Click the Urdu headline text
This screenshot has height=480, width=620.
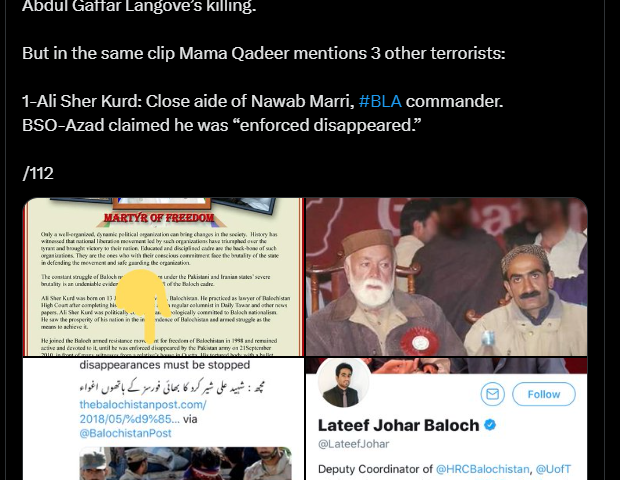click(x=172, y=387)
